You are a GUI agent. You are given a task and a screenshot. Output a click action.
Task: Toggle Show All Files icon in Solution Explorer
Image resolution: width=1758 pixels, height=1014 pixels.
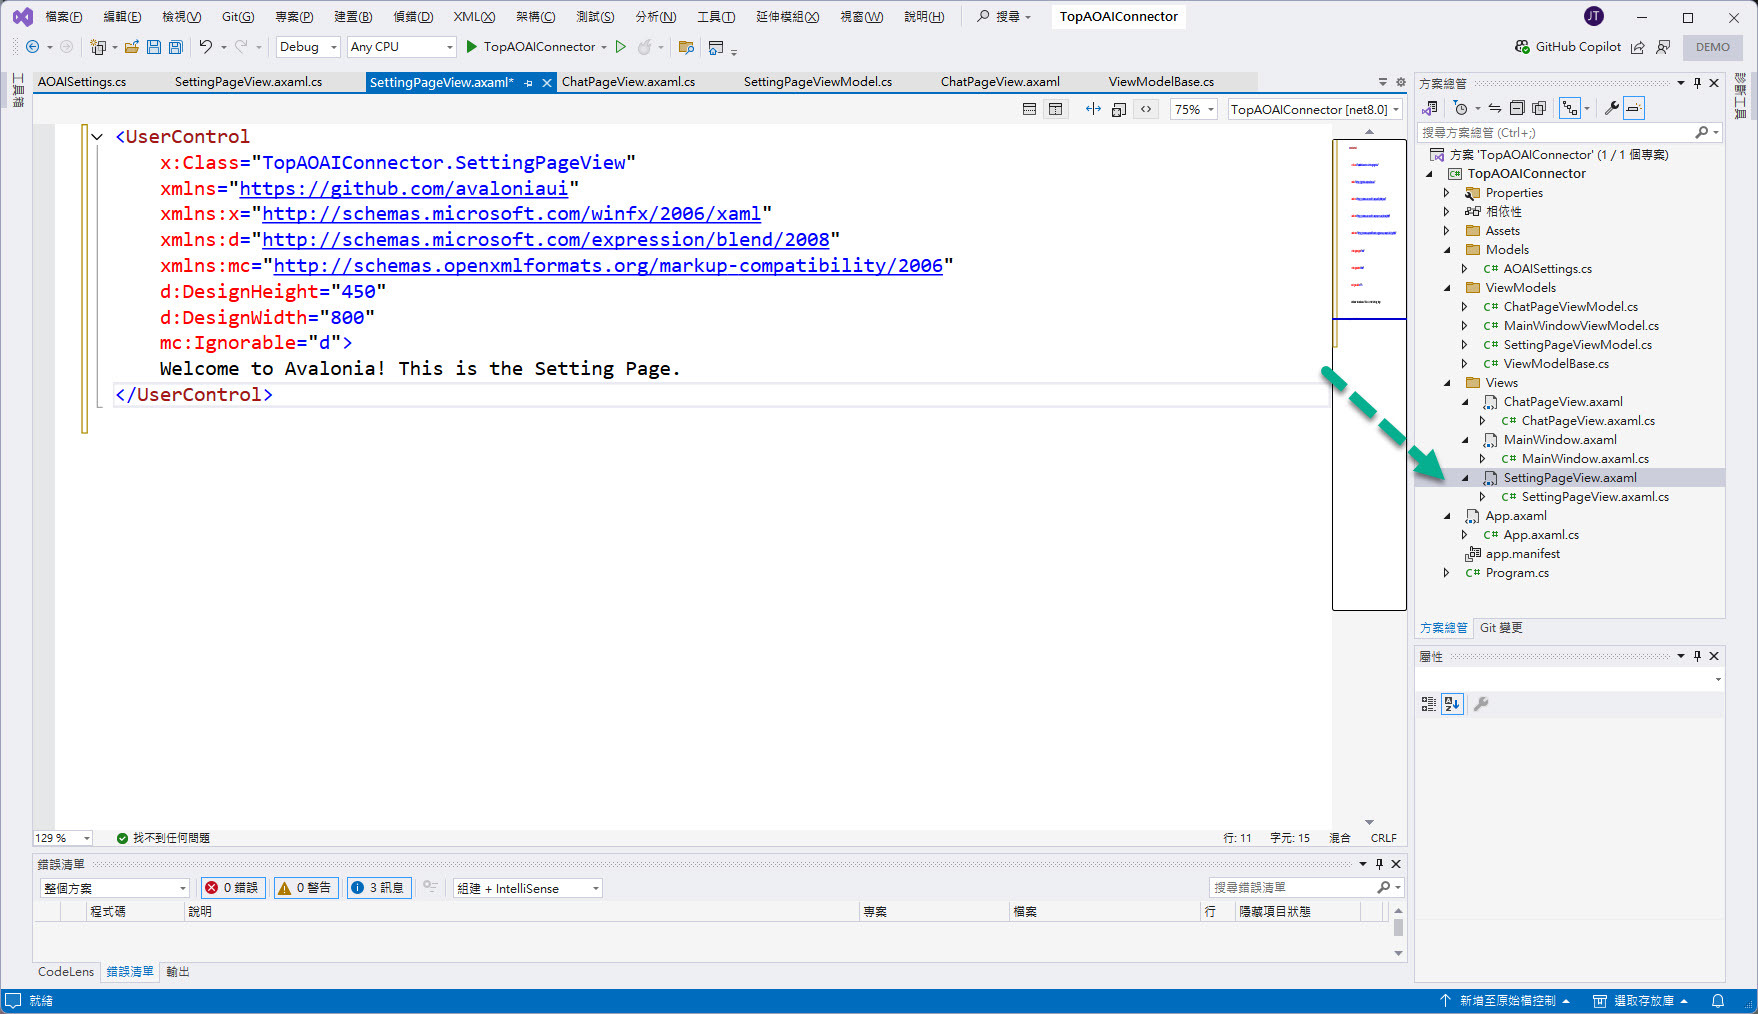tap(1539, 108)
